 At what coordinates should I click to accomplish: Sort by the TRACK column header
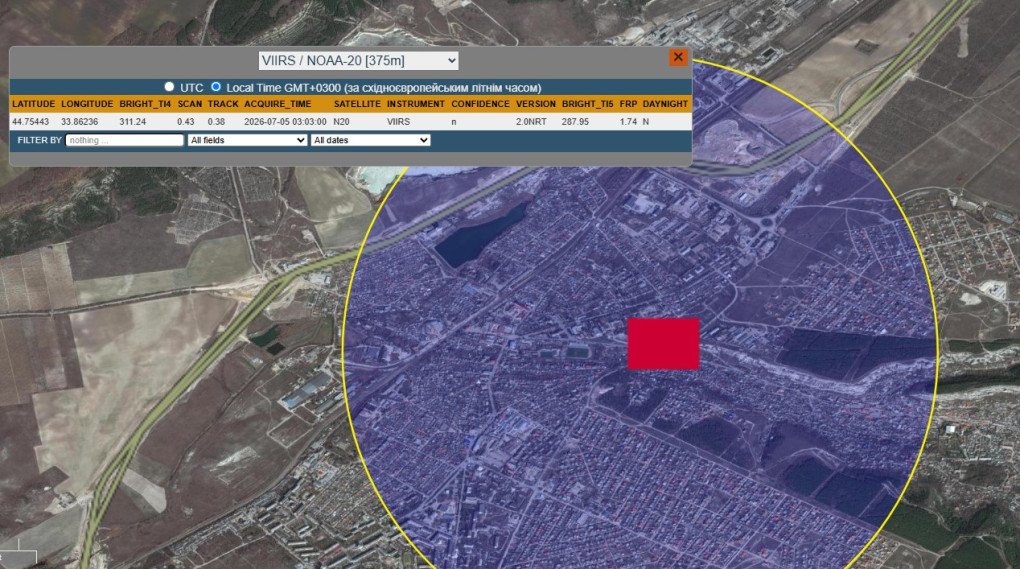pos(223,104)
